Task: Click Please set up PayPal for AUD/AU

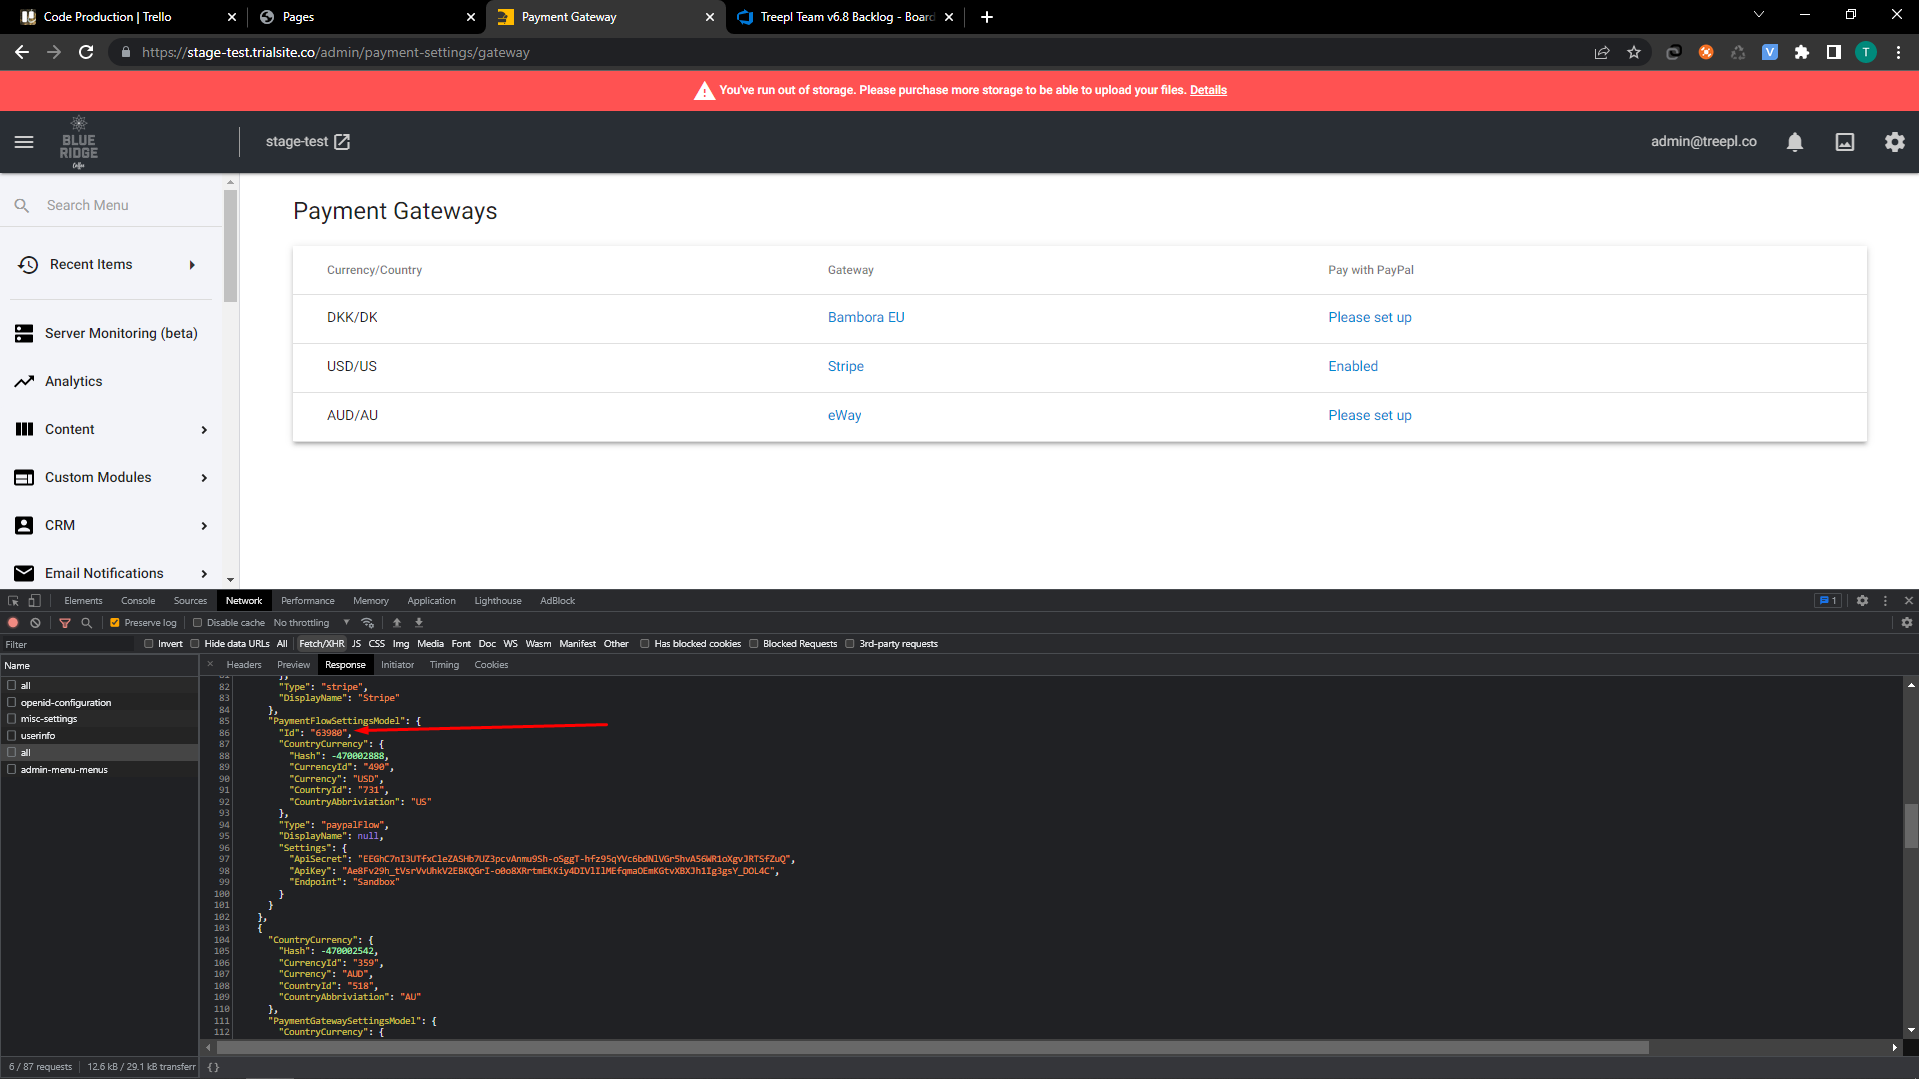Action: pyautogui.click(x=1370, y=415)
